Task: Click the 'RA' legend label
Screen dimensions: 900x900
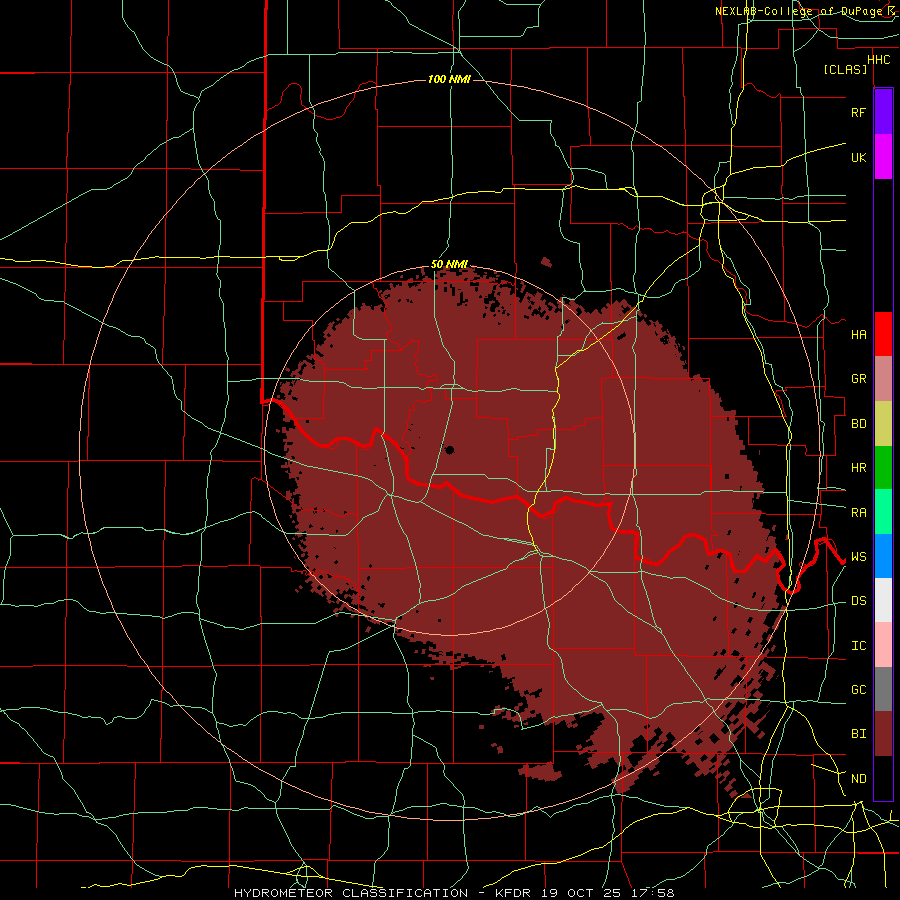Action: click(x=858, y=513)
